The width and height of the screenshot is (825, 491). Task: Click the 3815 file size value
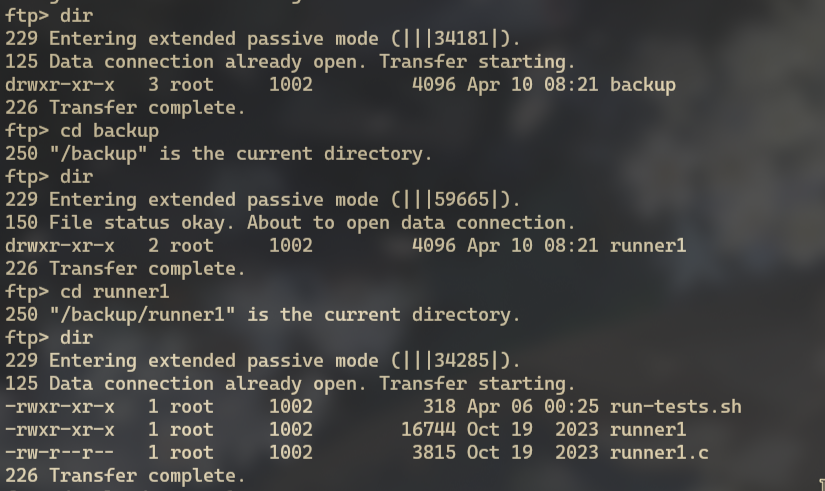click(434, 453)
